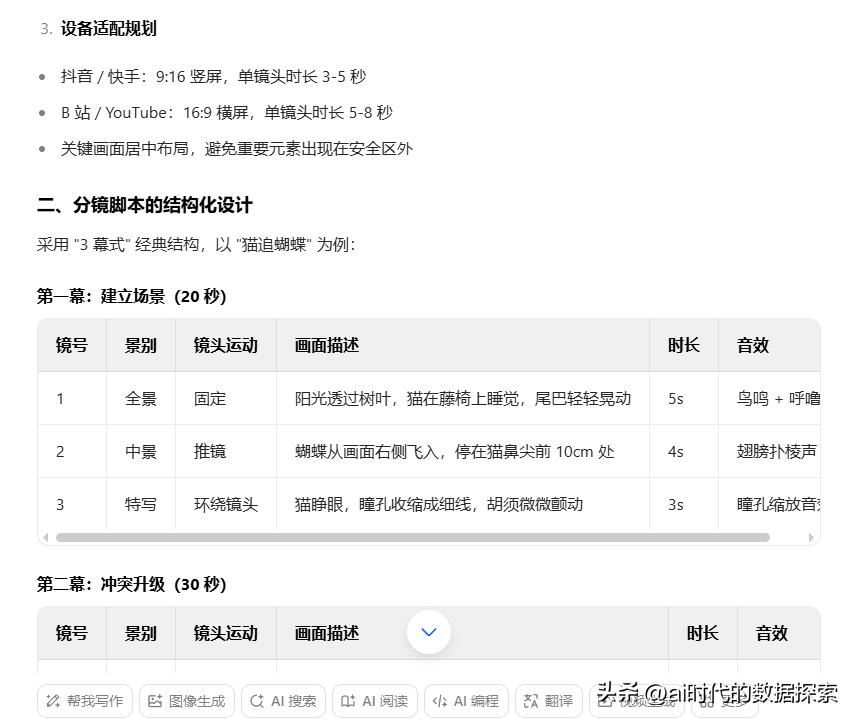Open the AI 阅读 reading tool

[375, 701]
